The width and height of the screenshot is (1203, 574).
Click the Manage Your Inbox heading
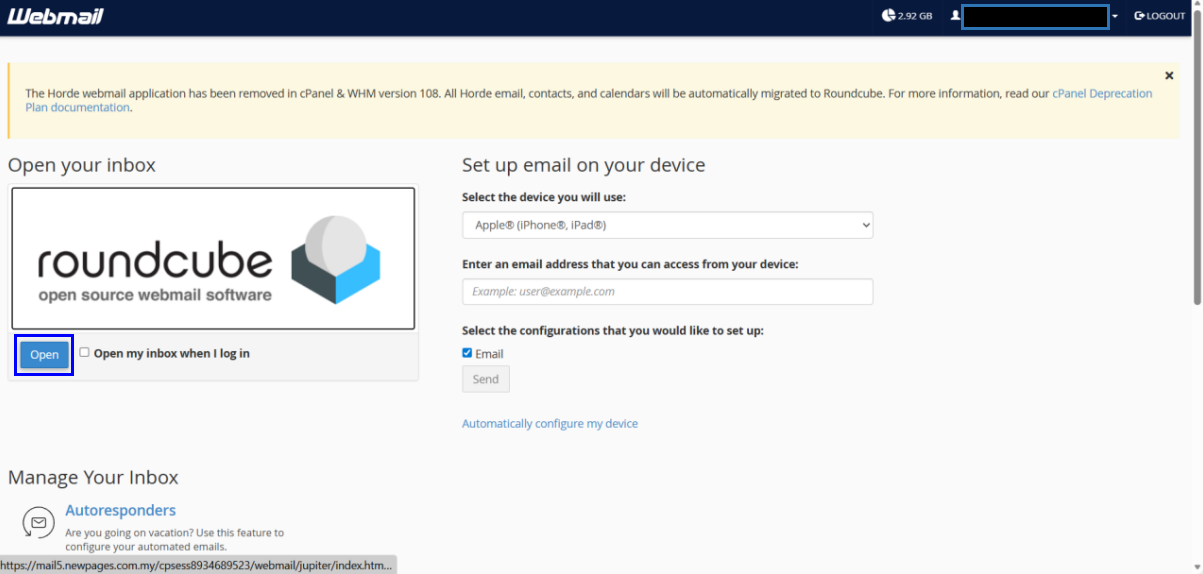[93, 477]
